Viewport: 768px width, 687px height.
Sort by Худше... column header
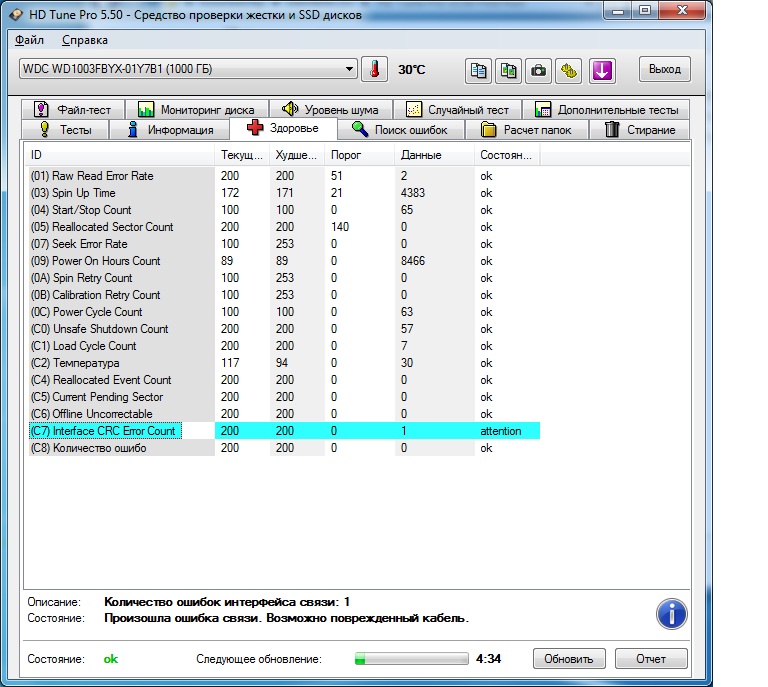point(297,155)
